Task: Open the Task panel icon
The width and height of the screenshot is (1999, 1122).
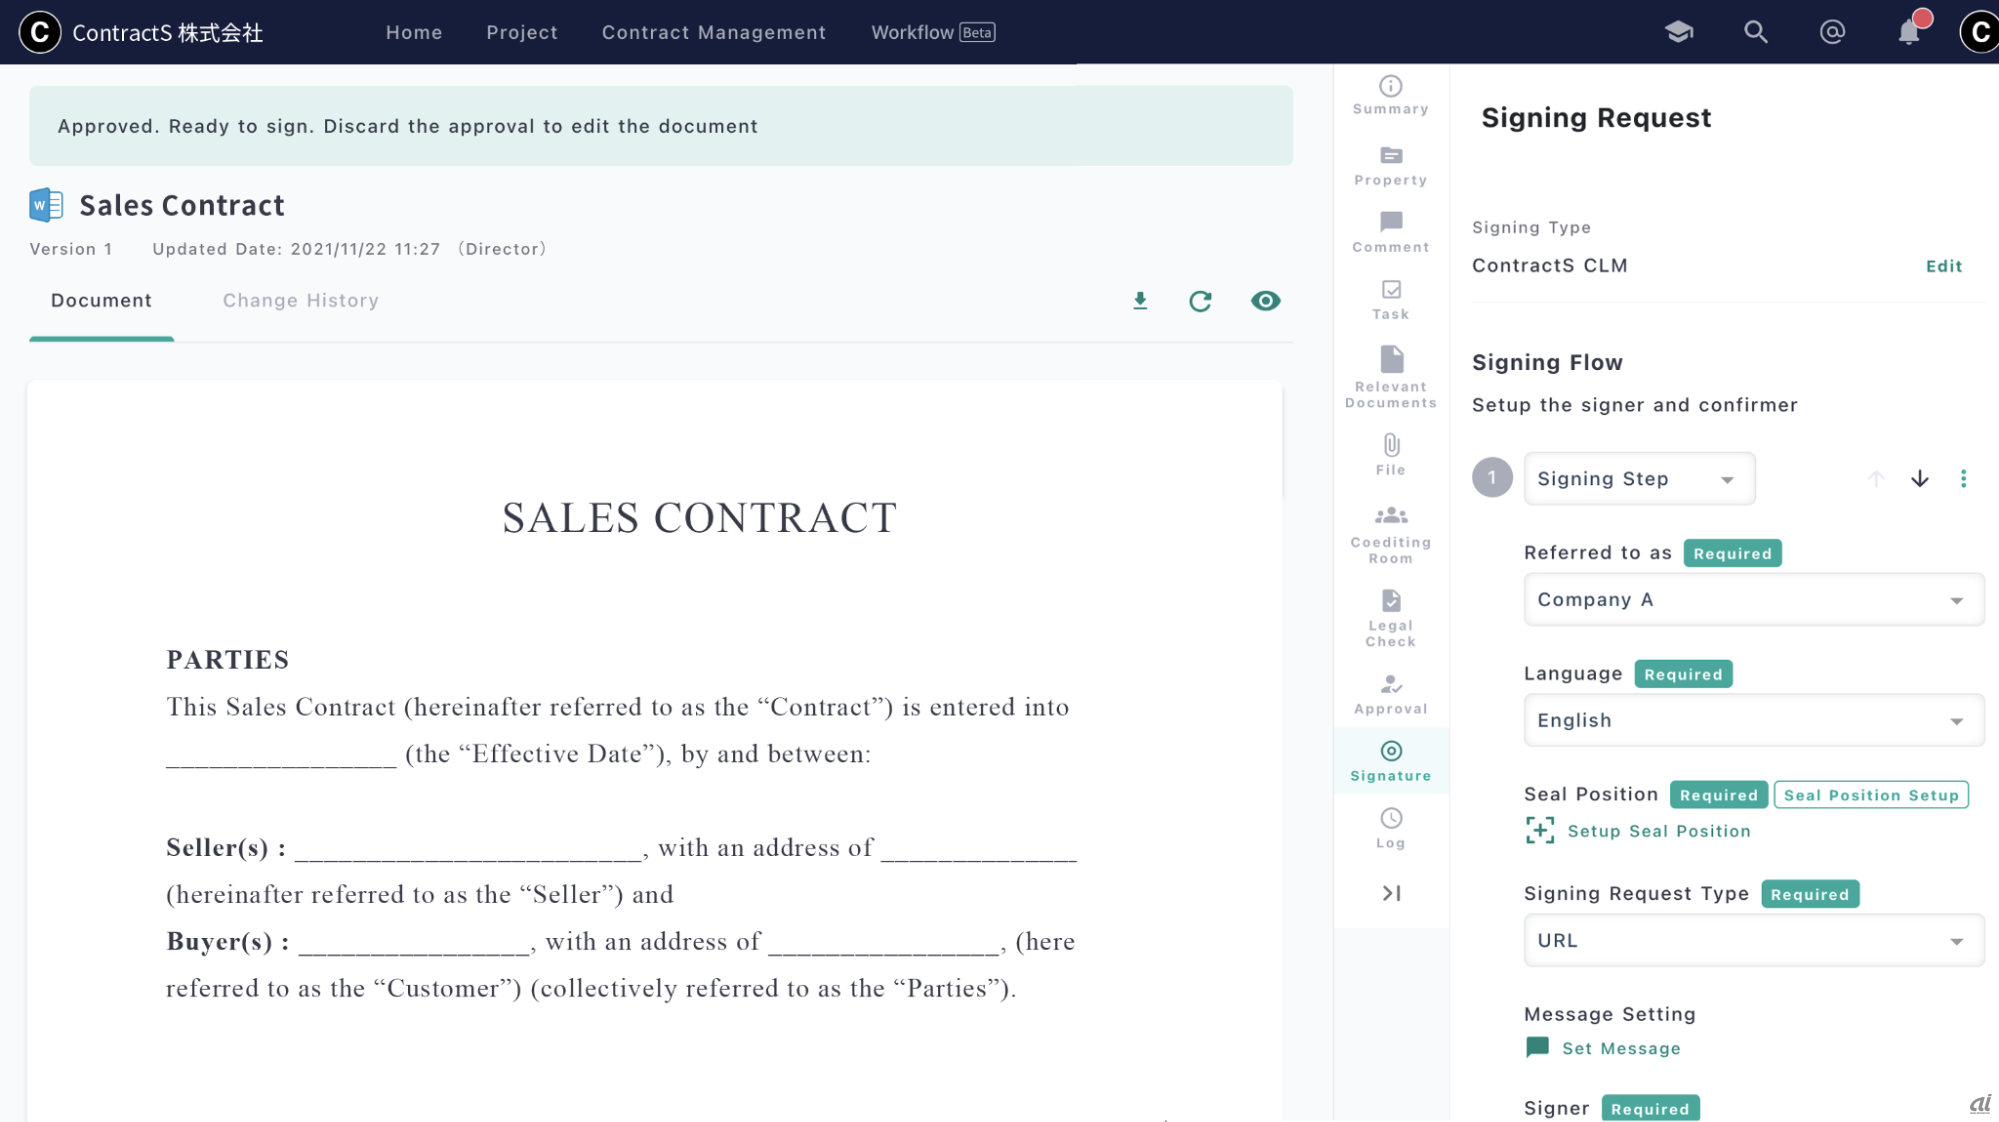Action: coord(1390,299)
